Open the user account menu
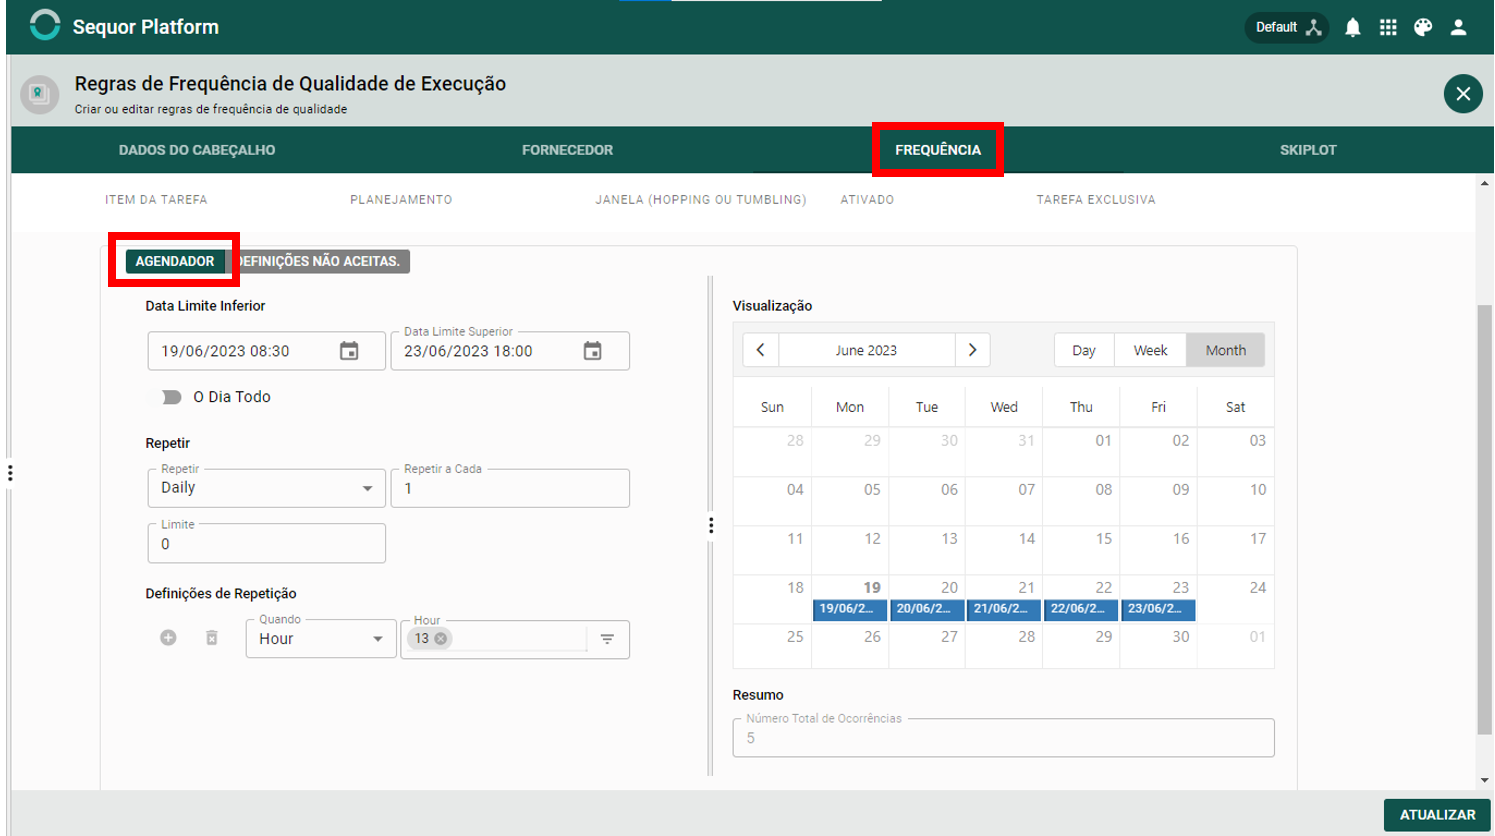The image size is (1495, 836). [1459, 28]
